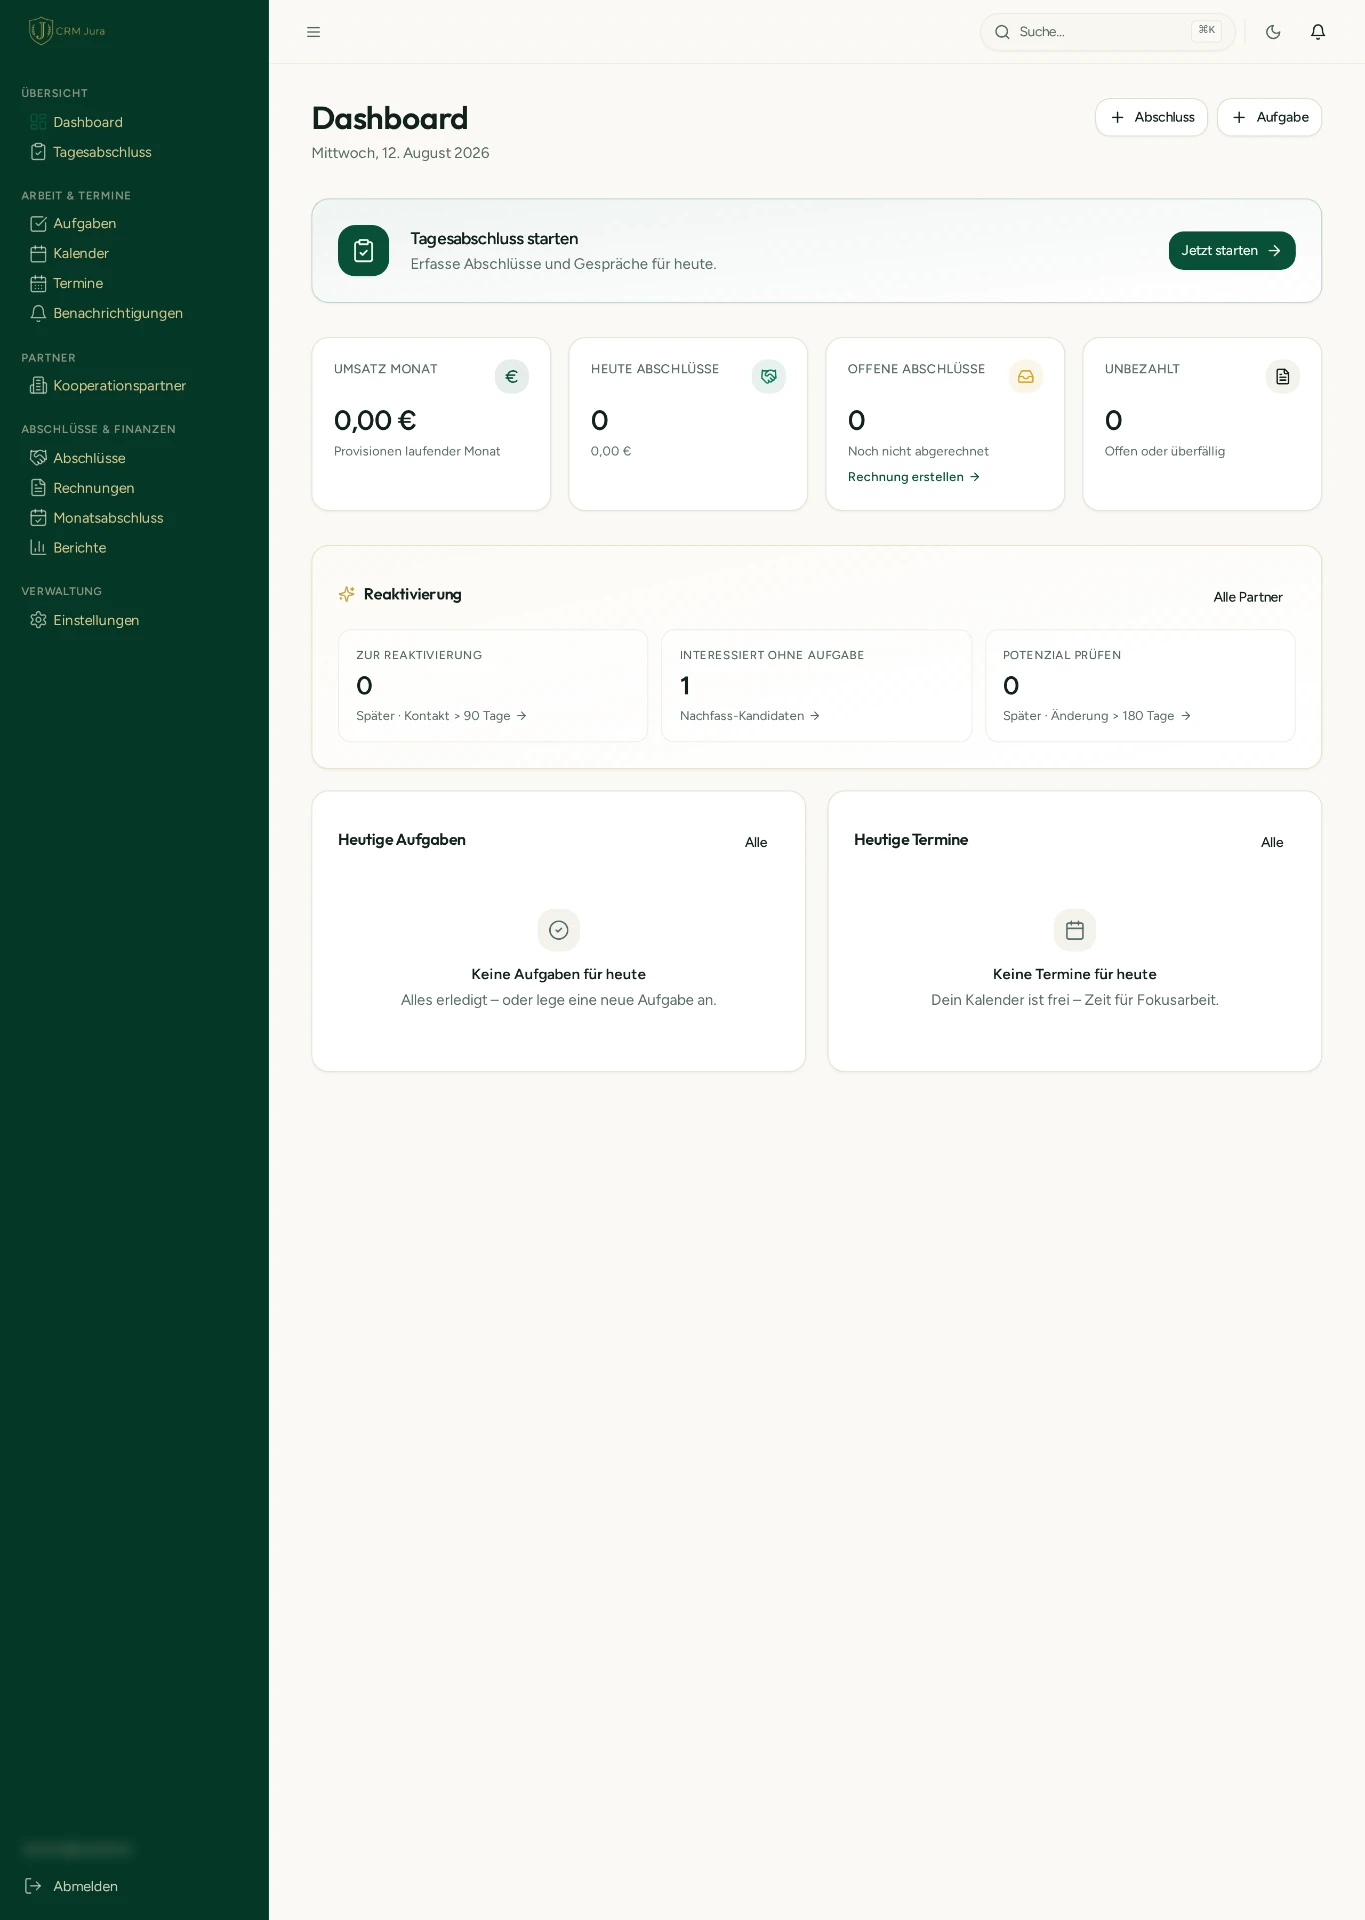Click the 'Interessiert ohne Aufgabe' label
This screenshot has width=1365, height=1920.
click(772, 655)
